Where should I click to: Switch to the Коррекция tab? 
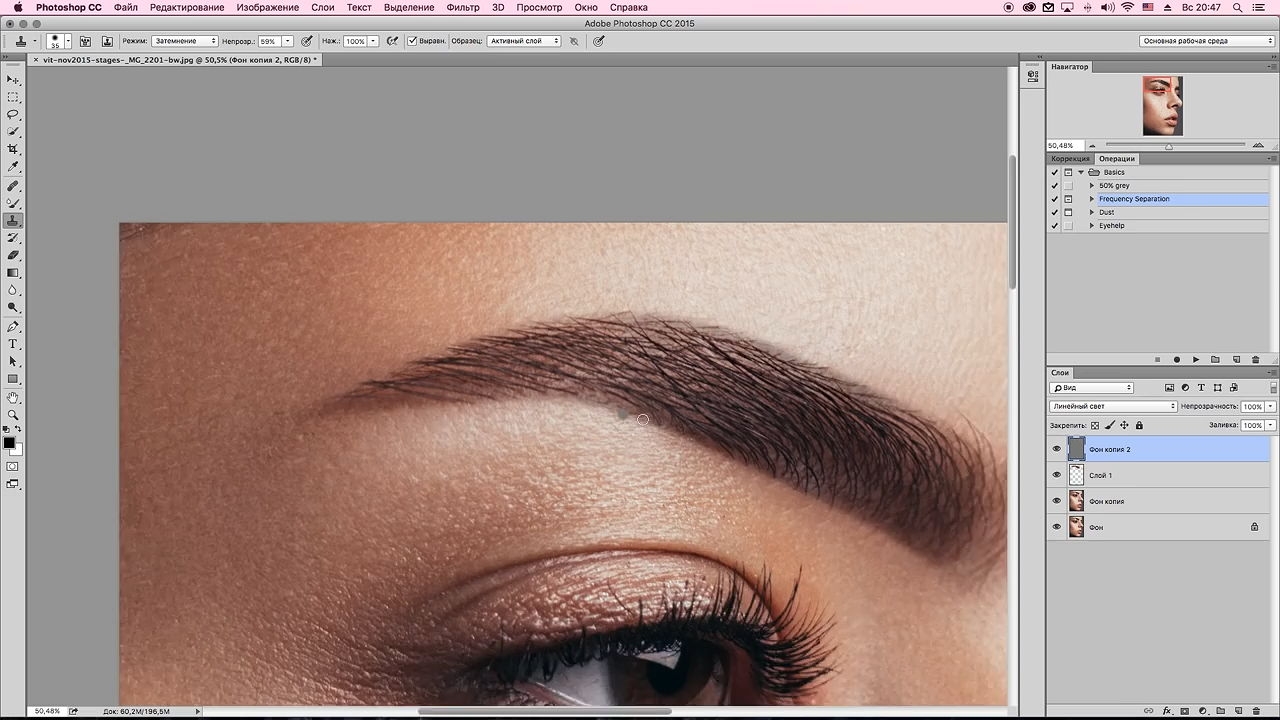point(1070,159)
